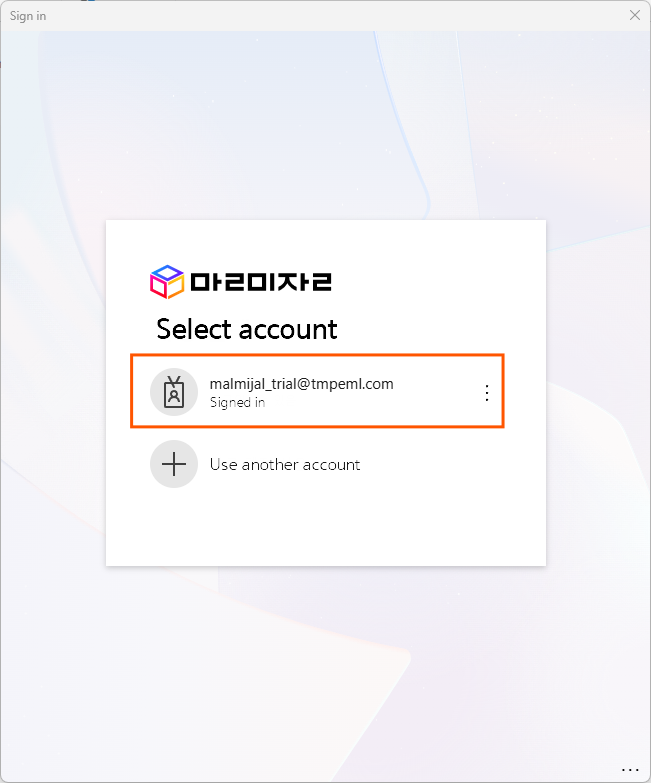Click the ID badge avatar icon
Image resolution: width=651 pixels, height=783 pixels.
click(x=174, y=392)
